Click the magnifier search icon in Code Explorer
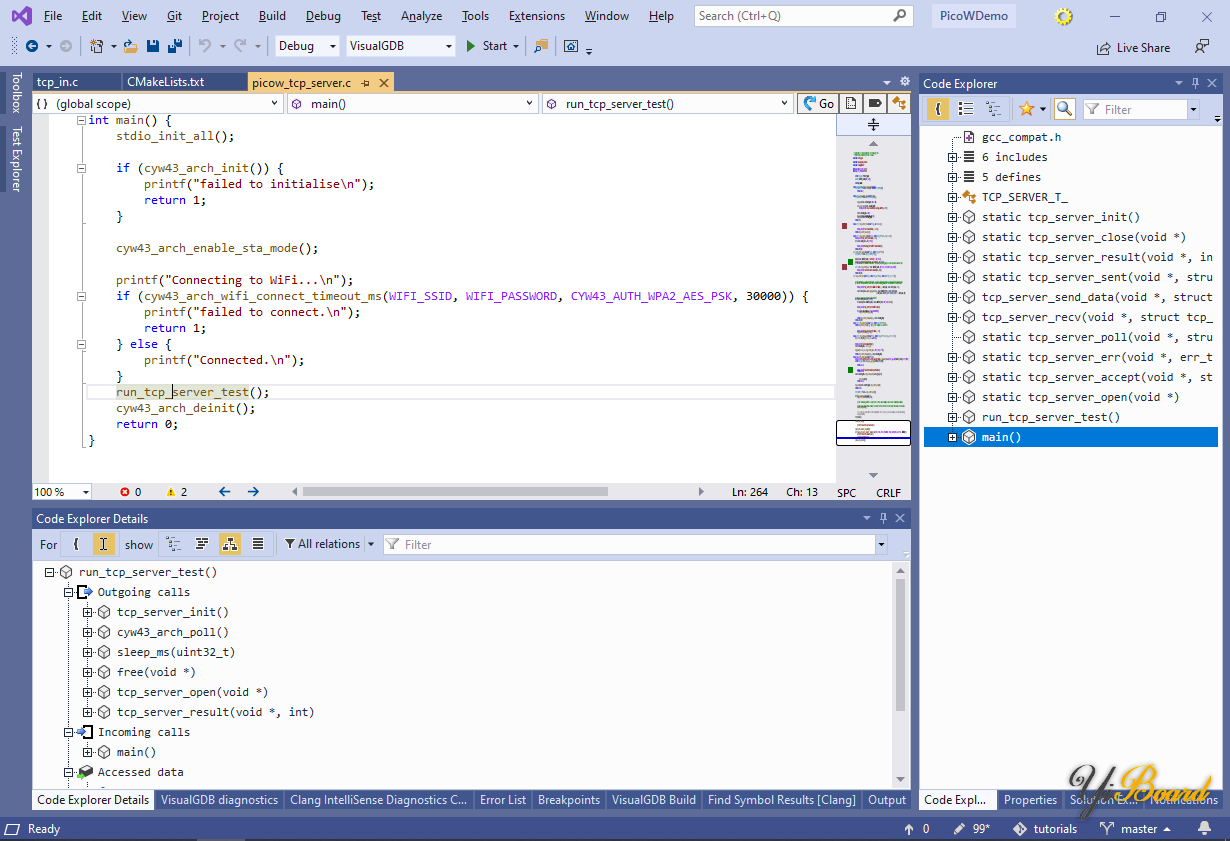The image size is (1230, 841). pos(1064,109)
